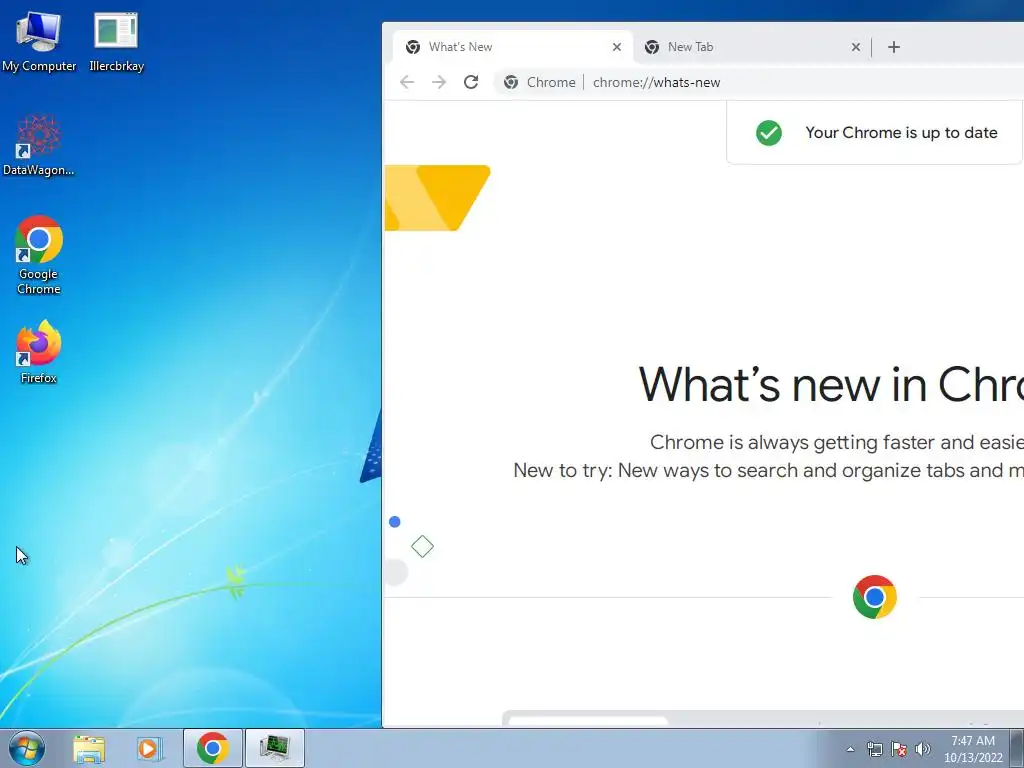Click the Chrome site info chip

pyautogui.click(x=539, y=82)
